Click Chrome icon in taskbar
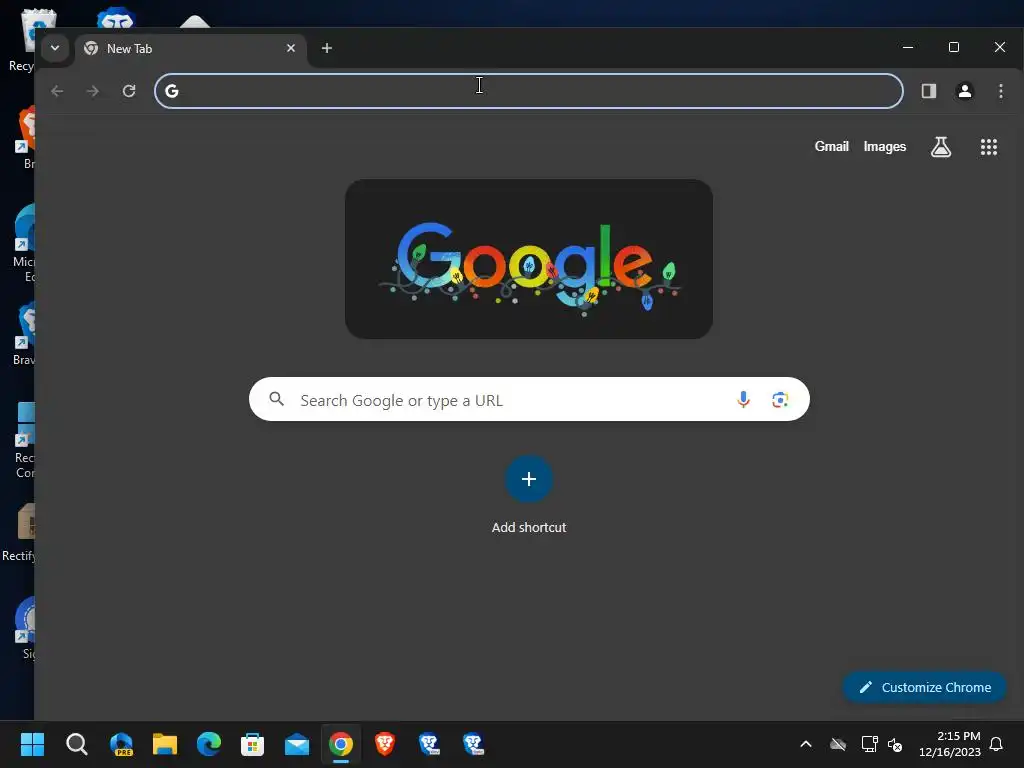This screenshot has height=768, width=1024. coord(341,744)
